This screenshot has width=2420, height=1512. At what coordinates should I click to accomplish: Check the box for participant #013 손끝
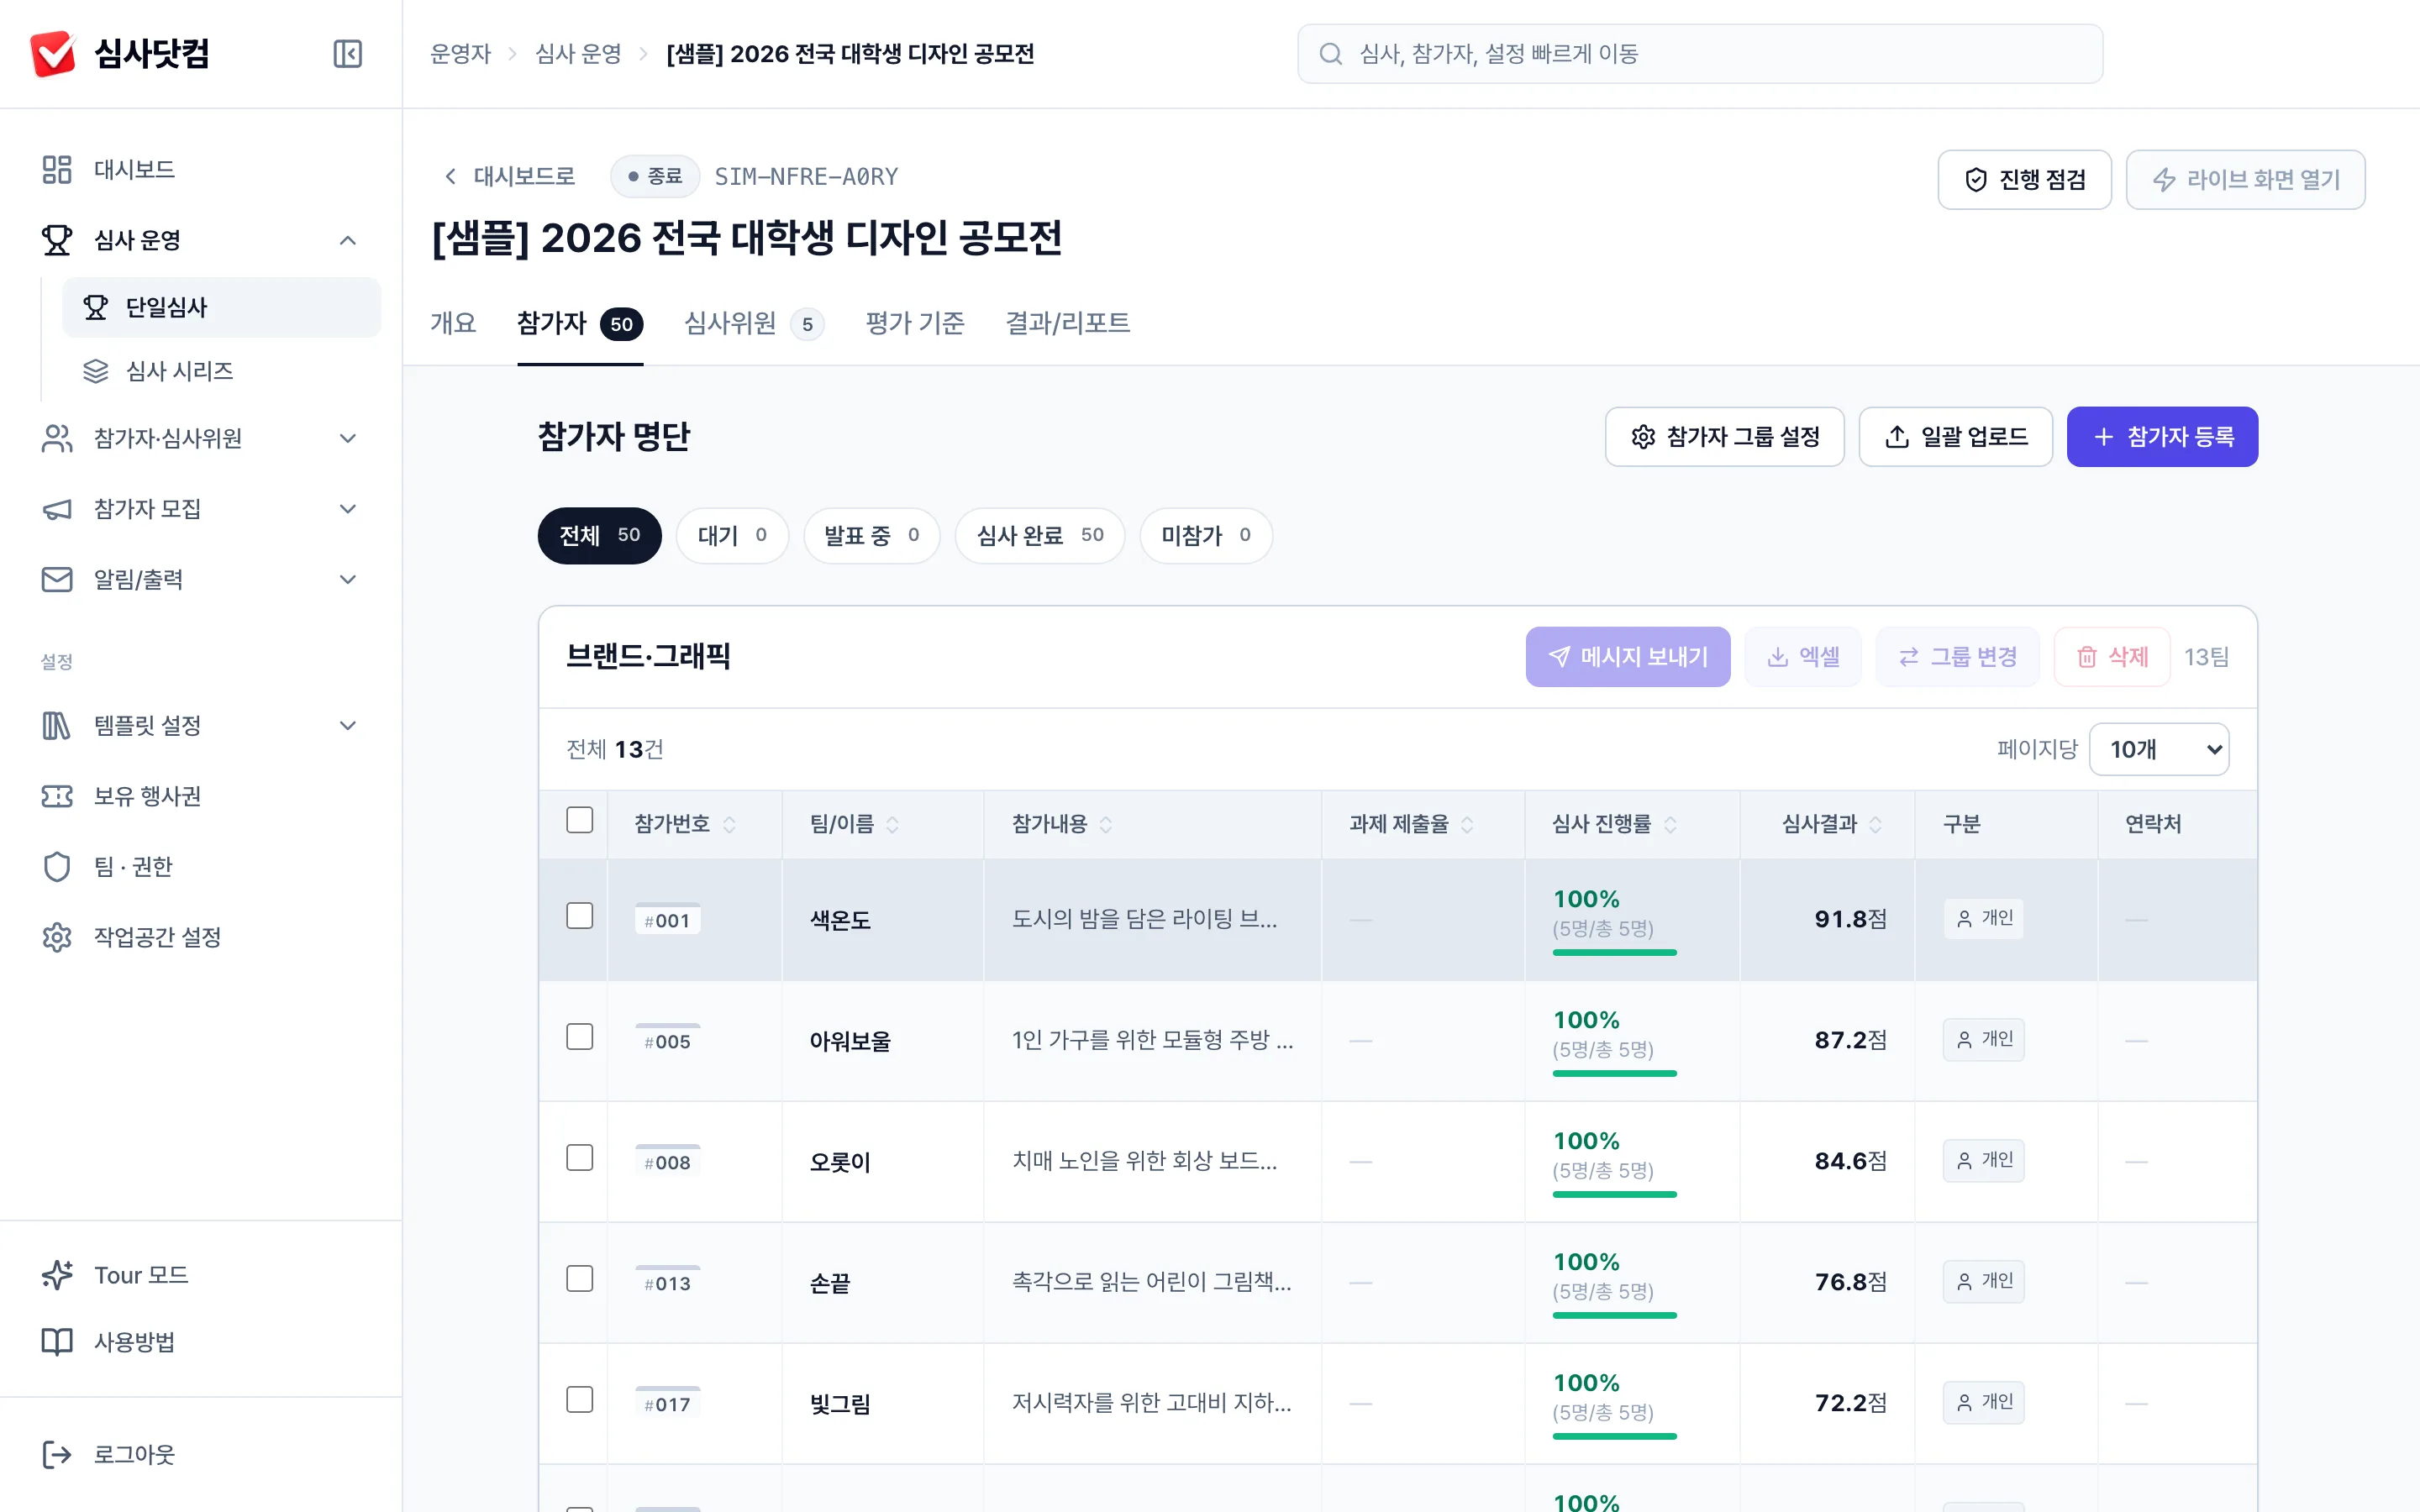pos(579,1279)
